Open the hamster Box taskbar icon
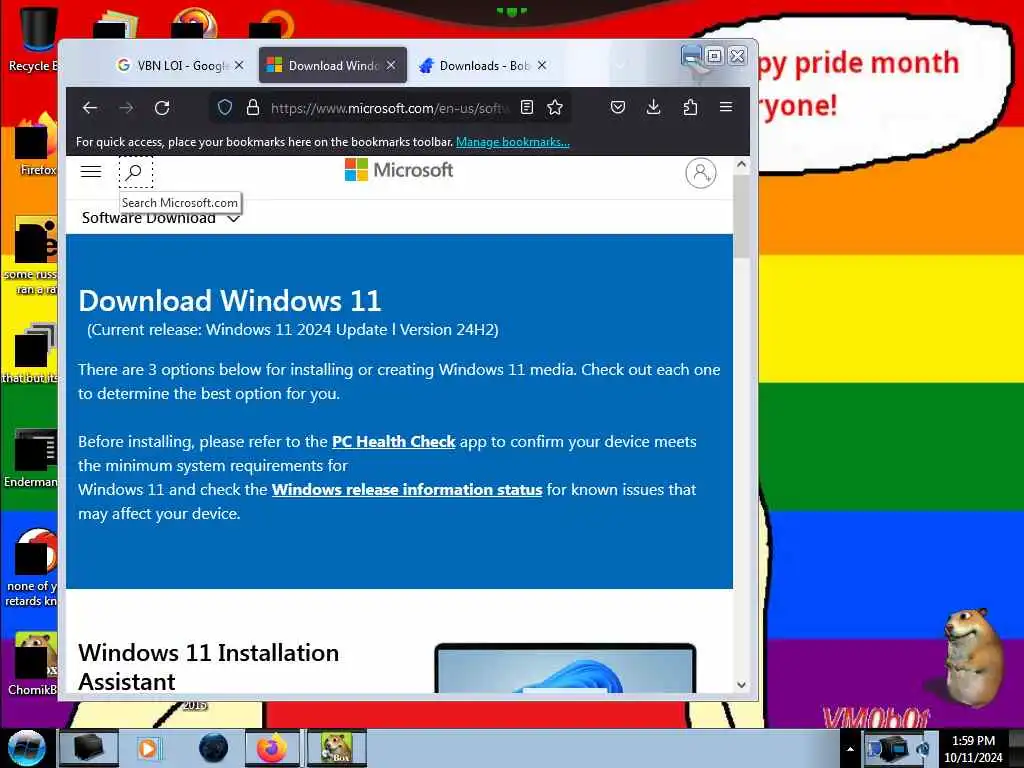This screenshot has width=1024, height=768. 337,748
